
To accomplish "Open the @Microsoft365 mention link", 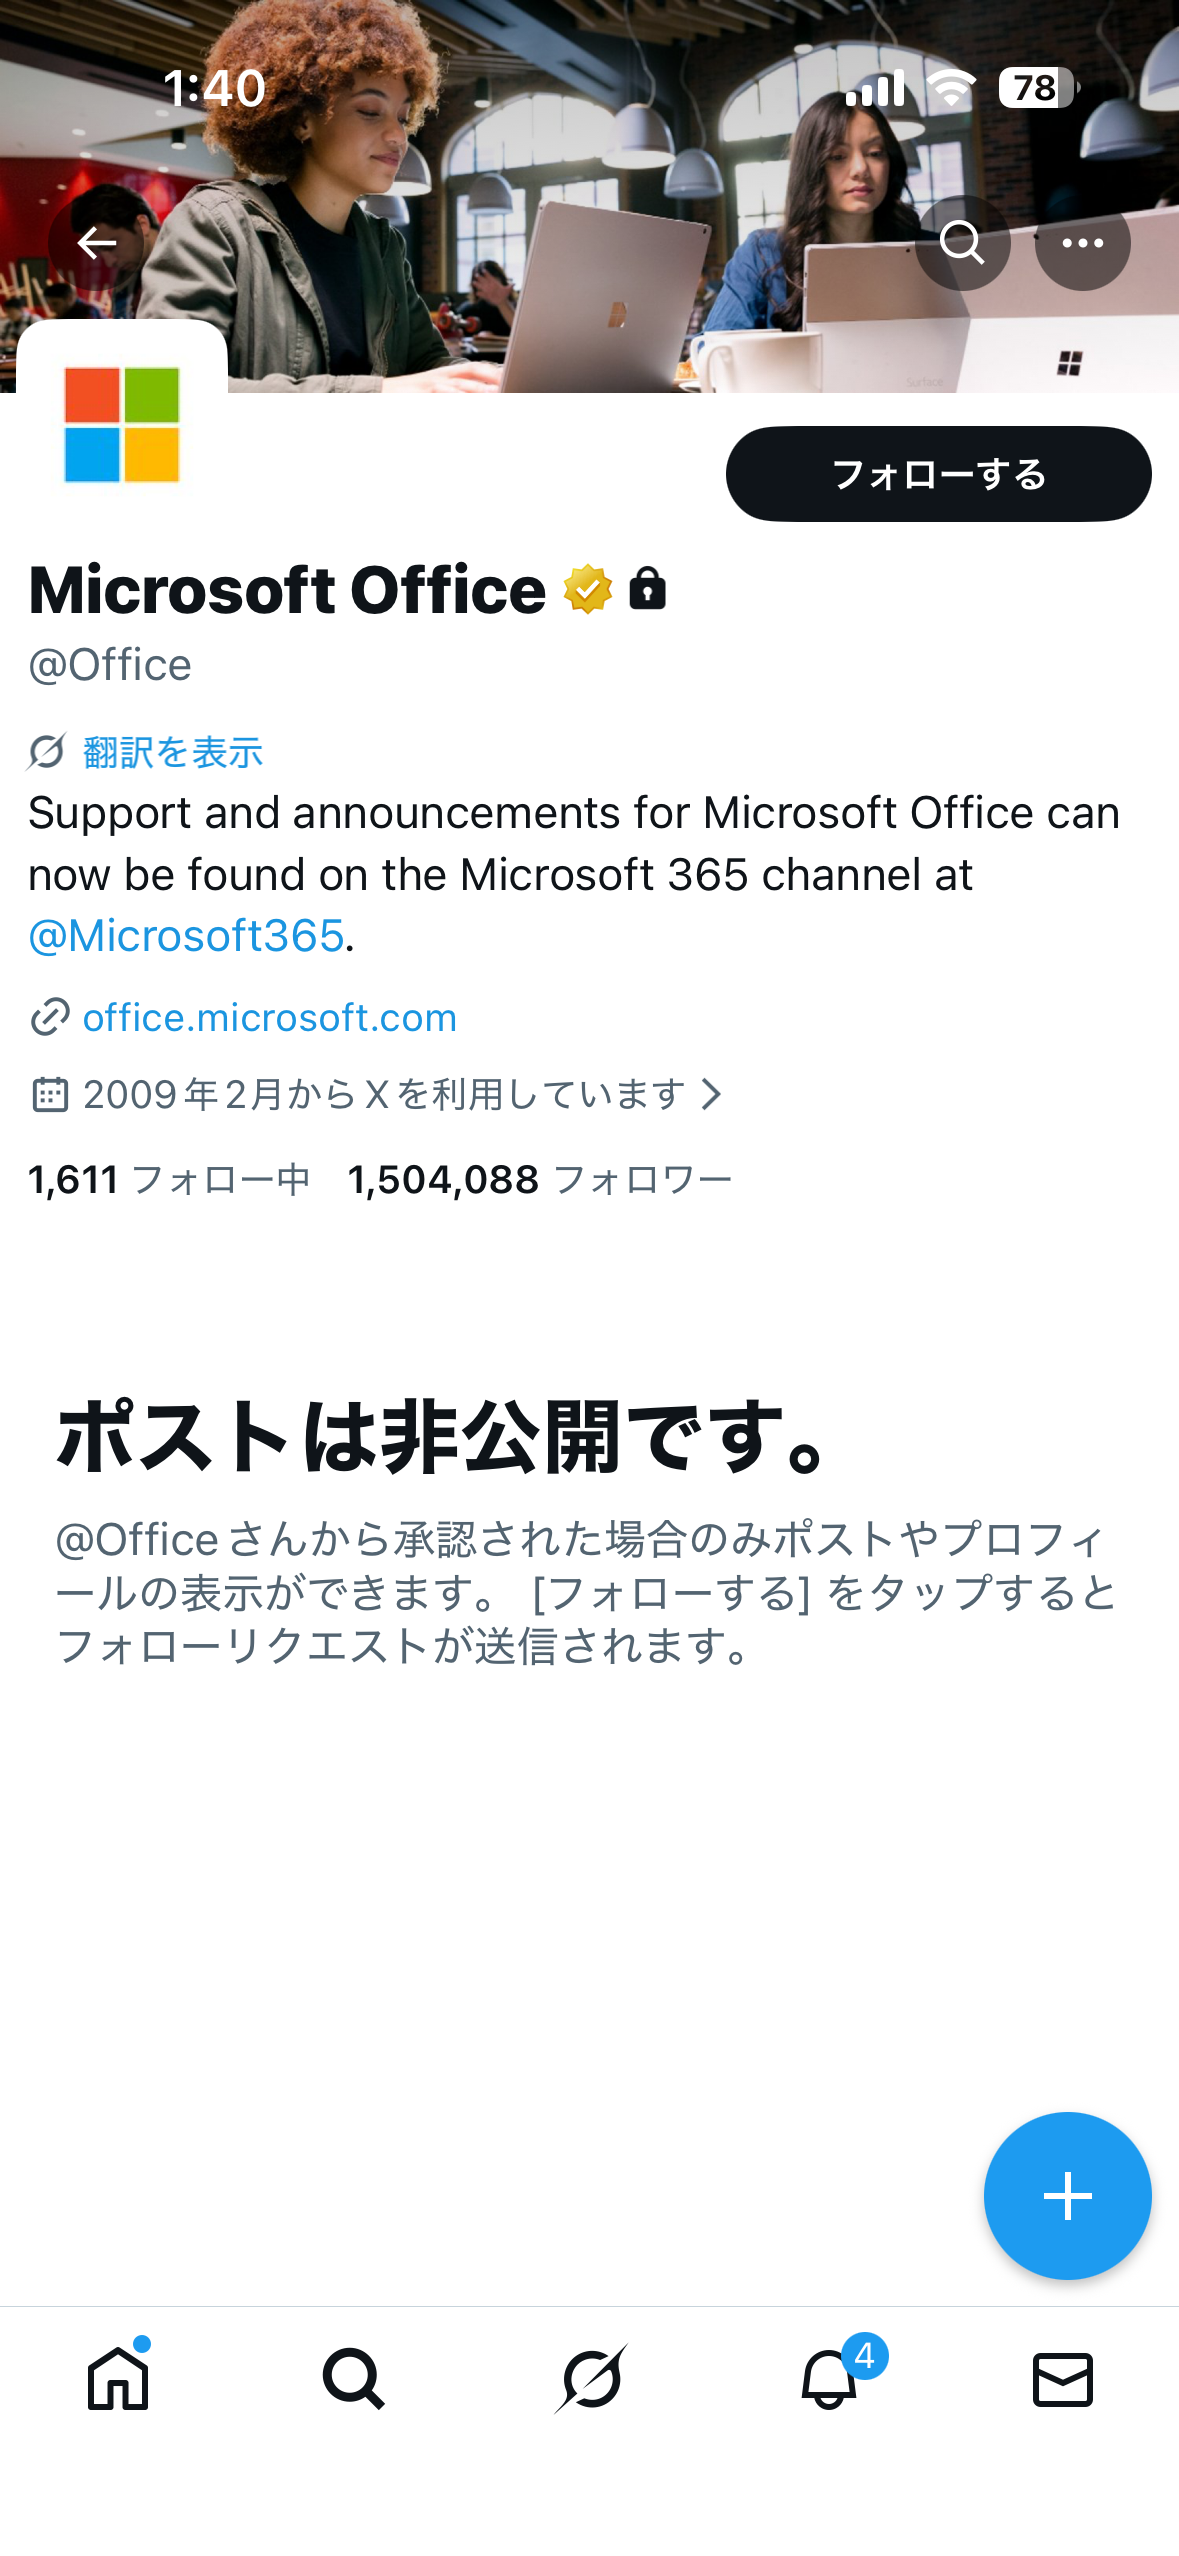I will click(x=186, y=936).
